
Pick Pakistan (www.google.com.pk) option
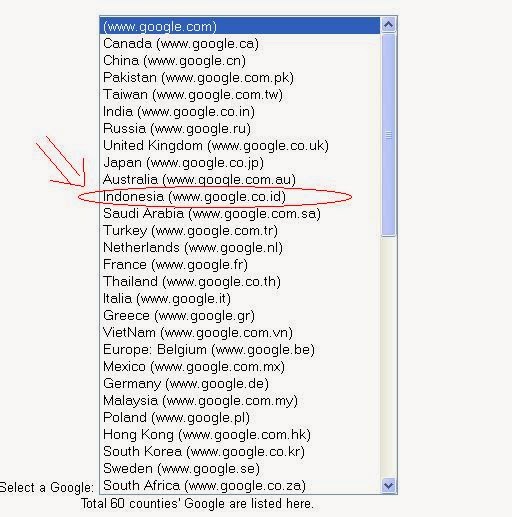pyautogui.click(x=240, y=77)
